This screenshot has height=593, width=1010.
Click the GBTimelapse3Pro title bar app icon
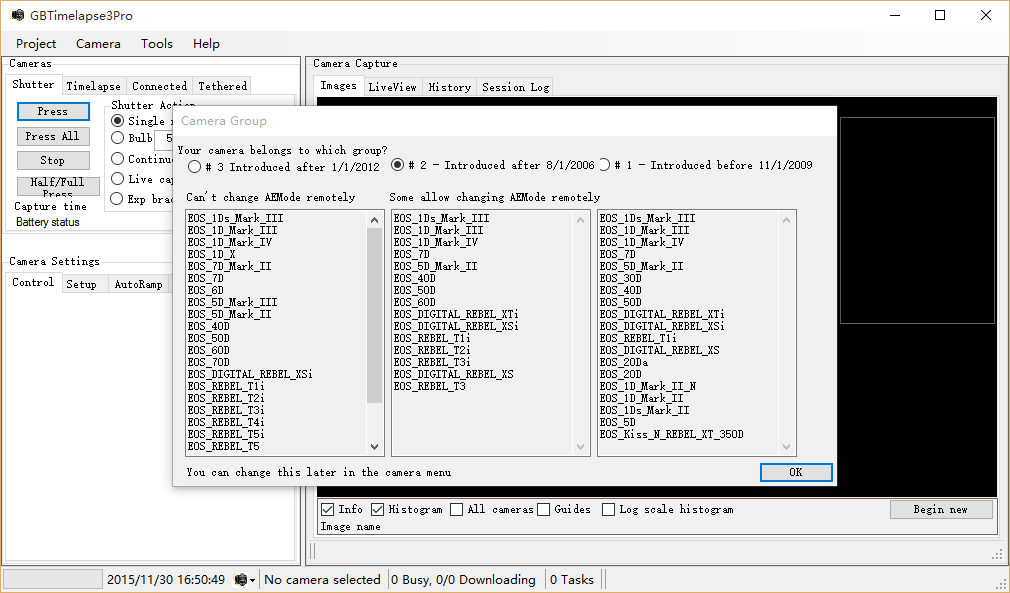(x=17, y=15)
